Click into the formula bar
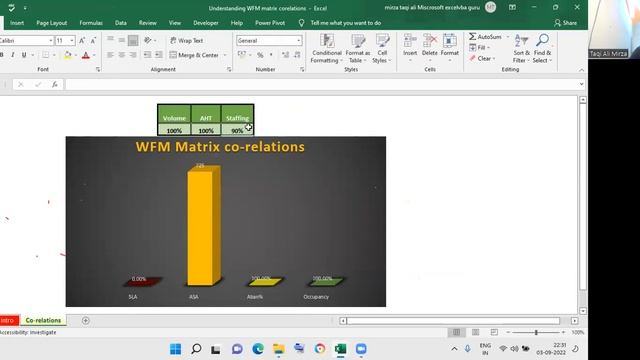 point(322,84)
